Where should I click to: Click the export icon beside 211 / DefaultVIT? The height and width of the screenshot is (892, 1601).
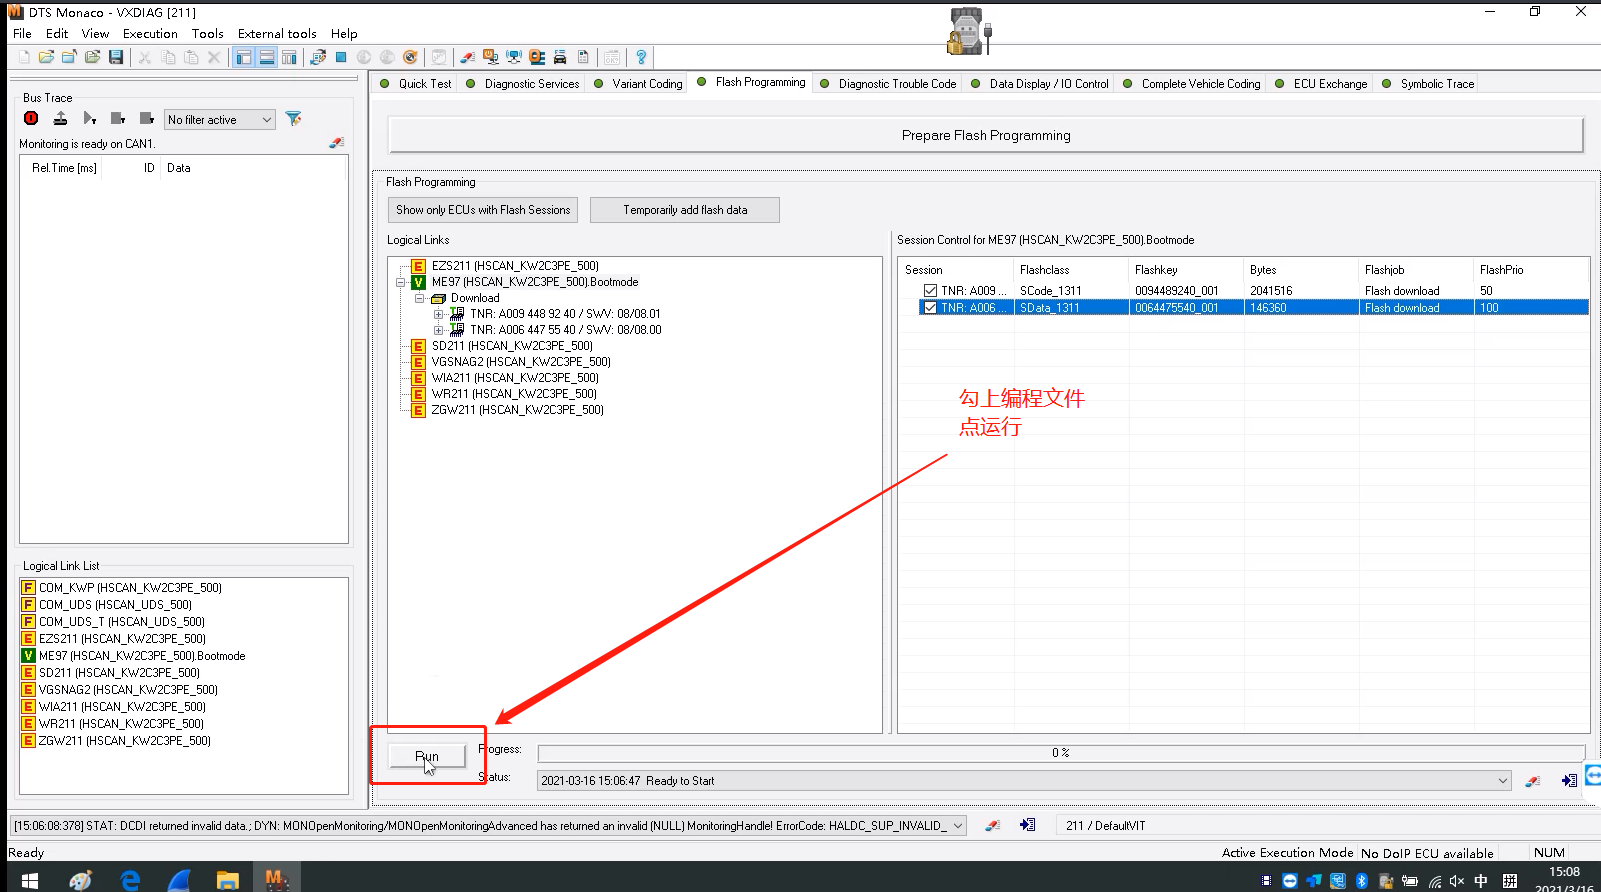coord(1027,825)
